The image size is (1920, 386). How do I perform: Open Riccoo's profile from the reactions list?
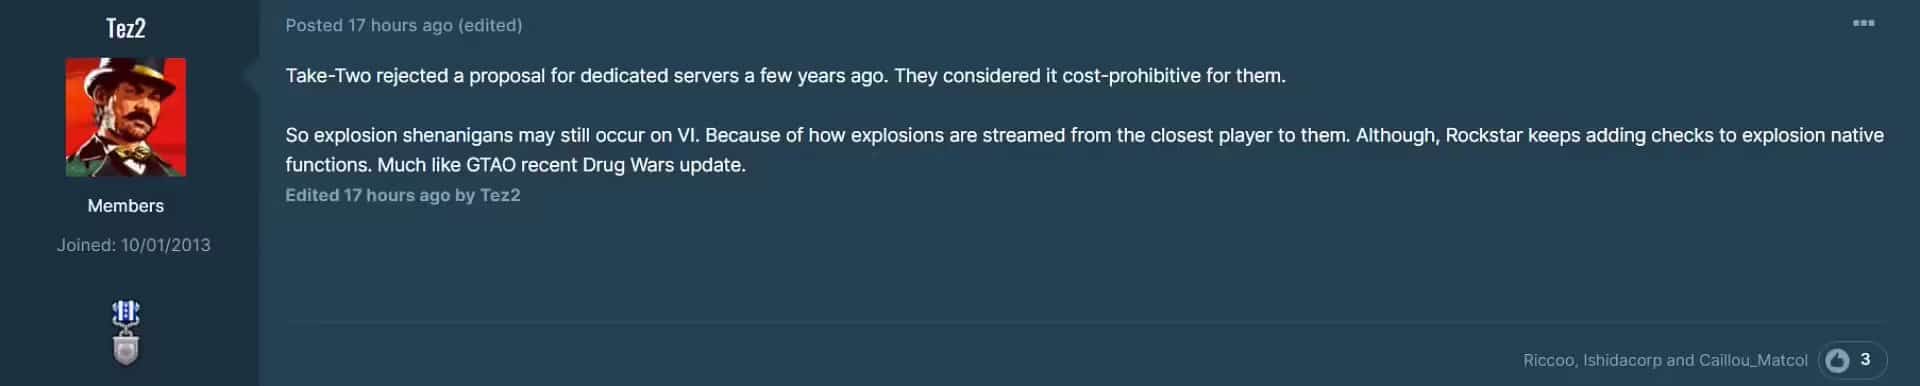[x=1548, y=360]
